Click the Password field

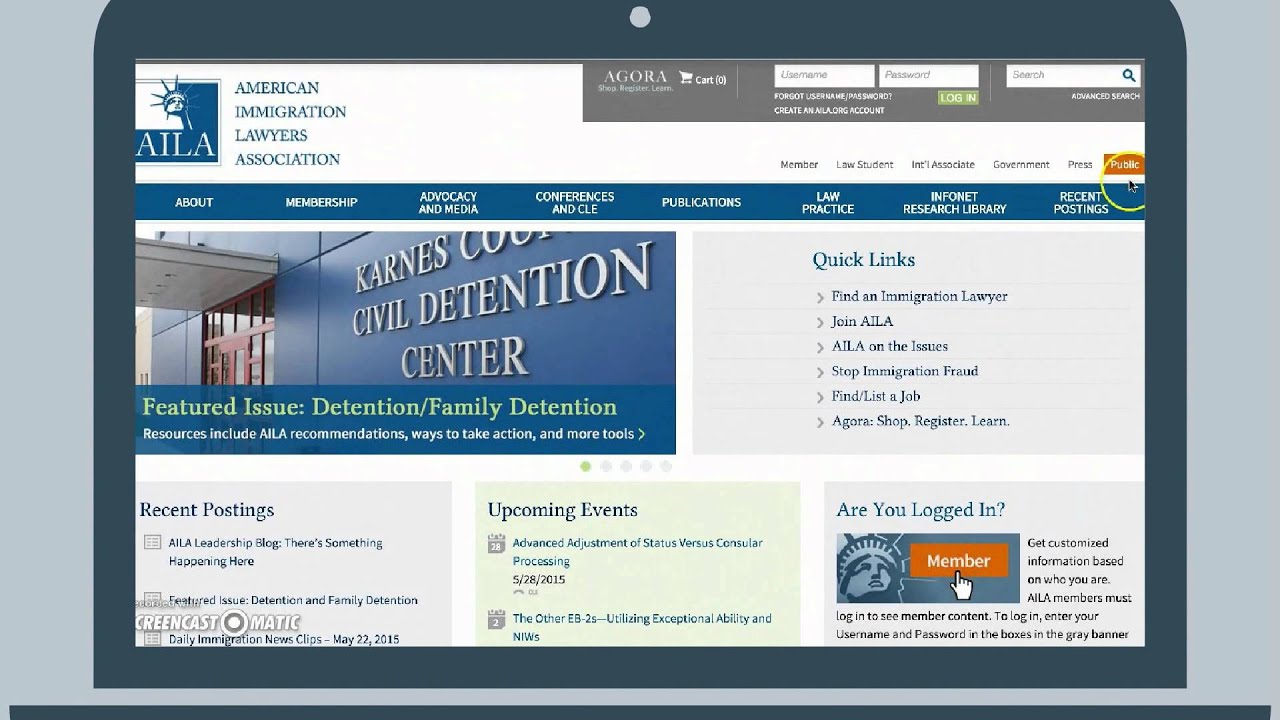tap(928, 75)
